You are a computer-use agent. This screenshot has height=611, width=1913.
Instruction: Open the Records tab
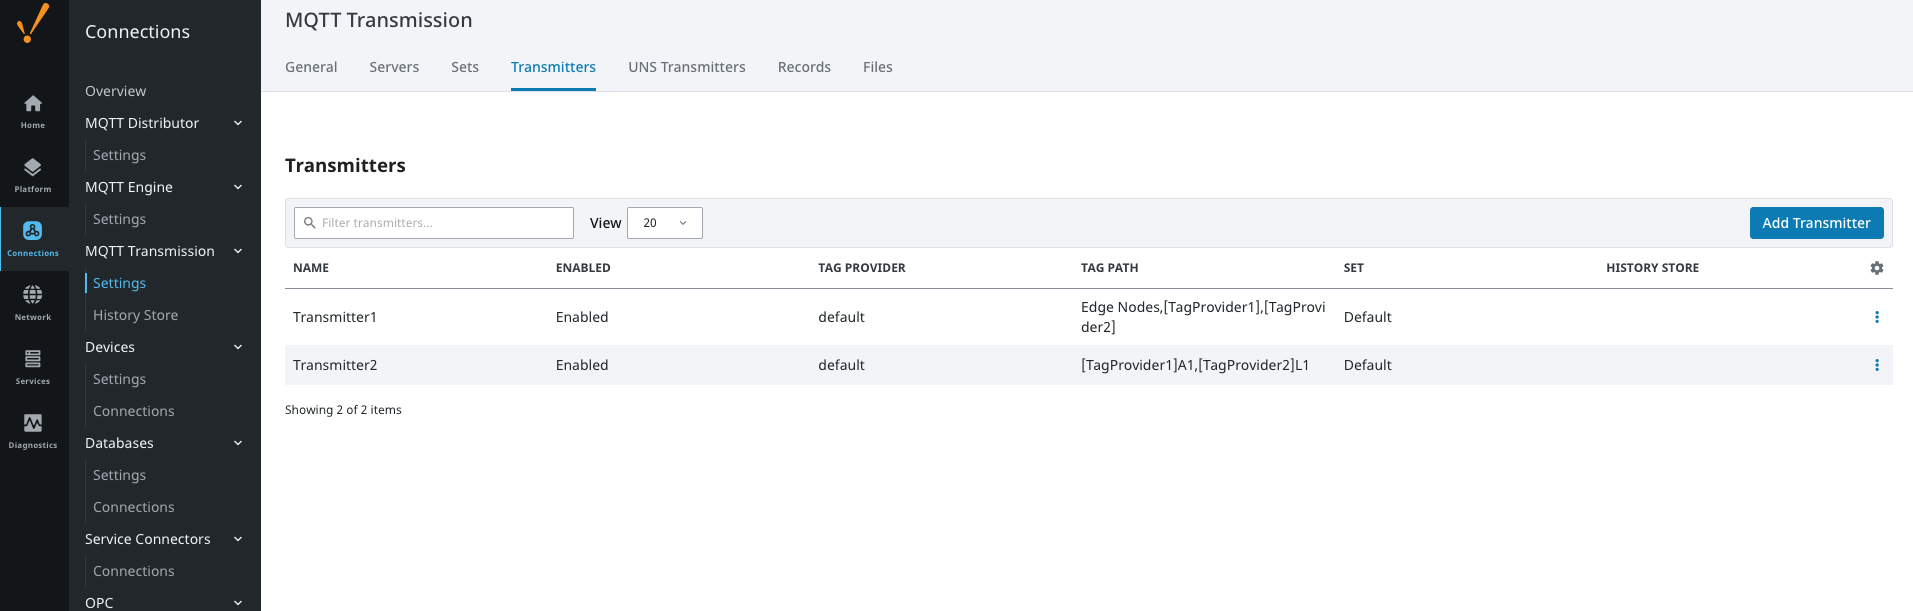pos(804,67)
